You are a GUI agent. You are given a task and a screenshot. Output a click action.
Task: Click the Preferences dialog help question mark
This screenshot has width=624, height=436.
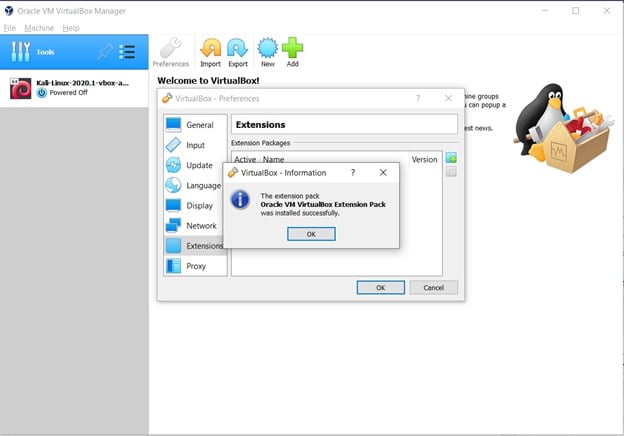pos(418,98)
